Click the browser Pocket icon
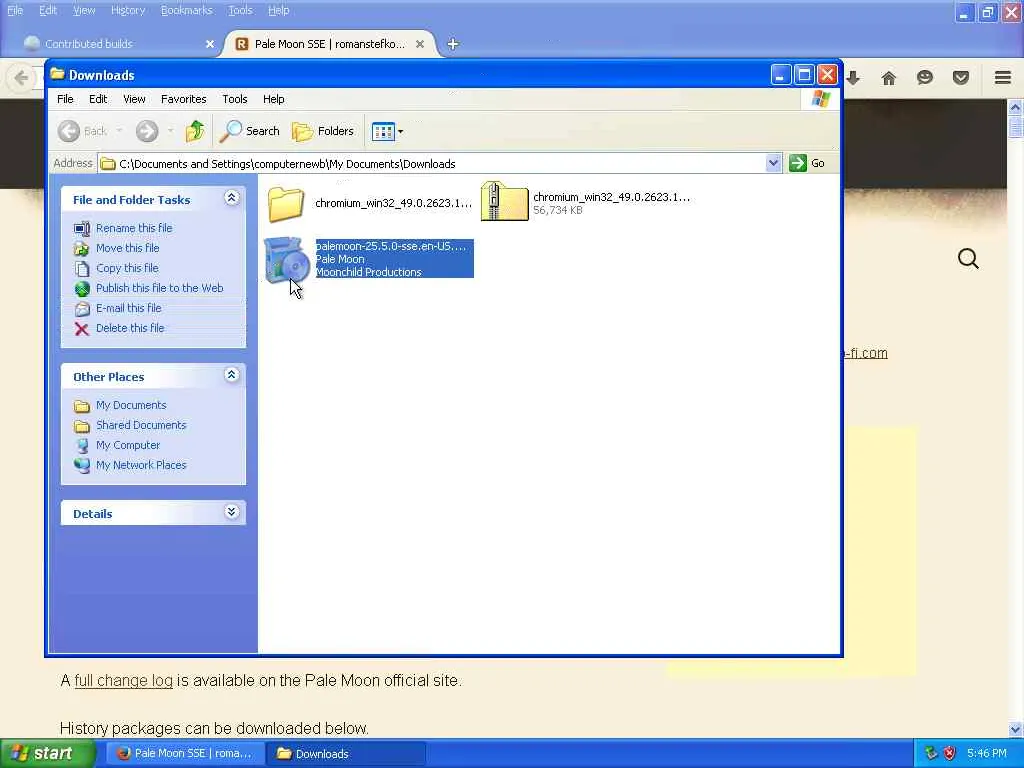The height and width of the screenshot is (768, 1024). [x=961, y=78]
